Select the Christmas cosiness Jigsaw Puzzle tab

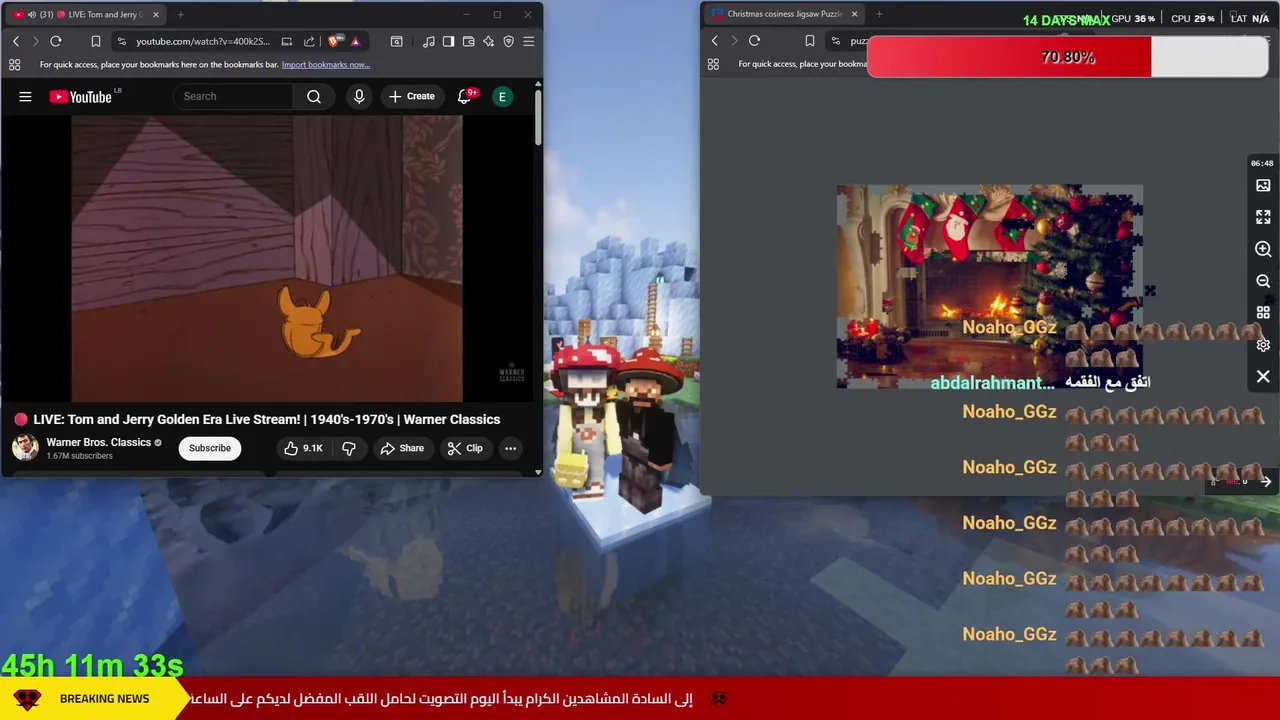(x=784, y=14)
